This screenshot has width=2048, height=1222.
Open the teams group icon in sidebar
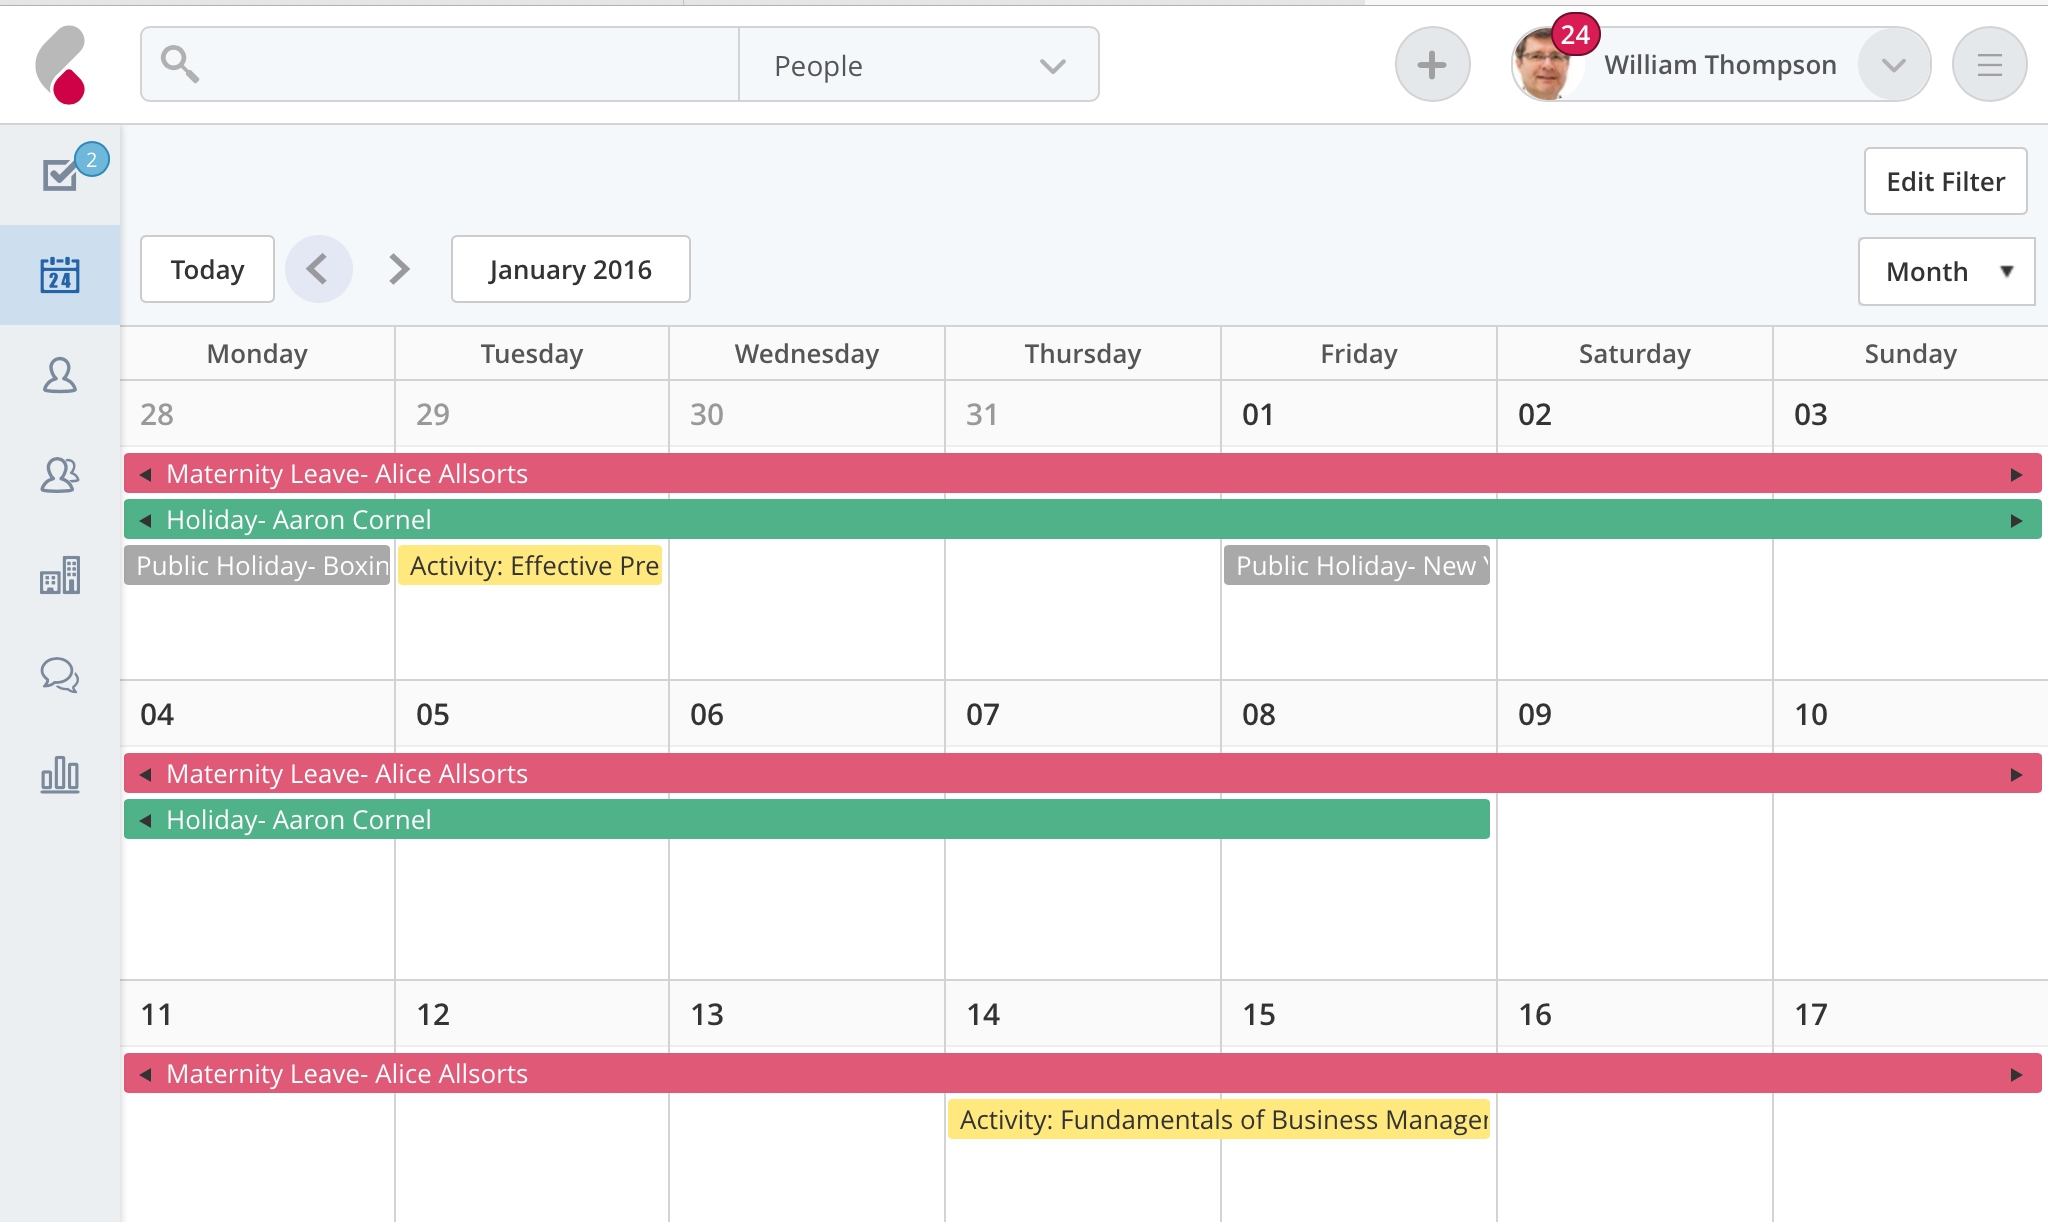[x=60, y=475]
